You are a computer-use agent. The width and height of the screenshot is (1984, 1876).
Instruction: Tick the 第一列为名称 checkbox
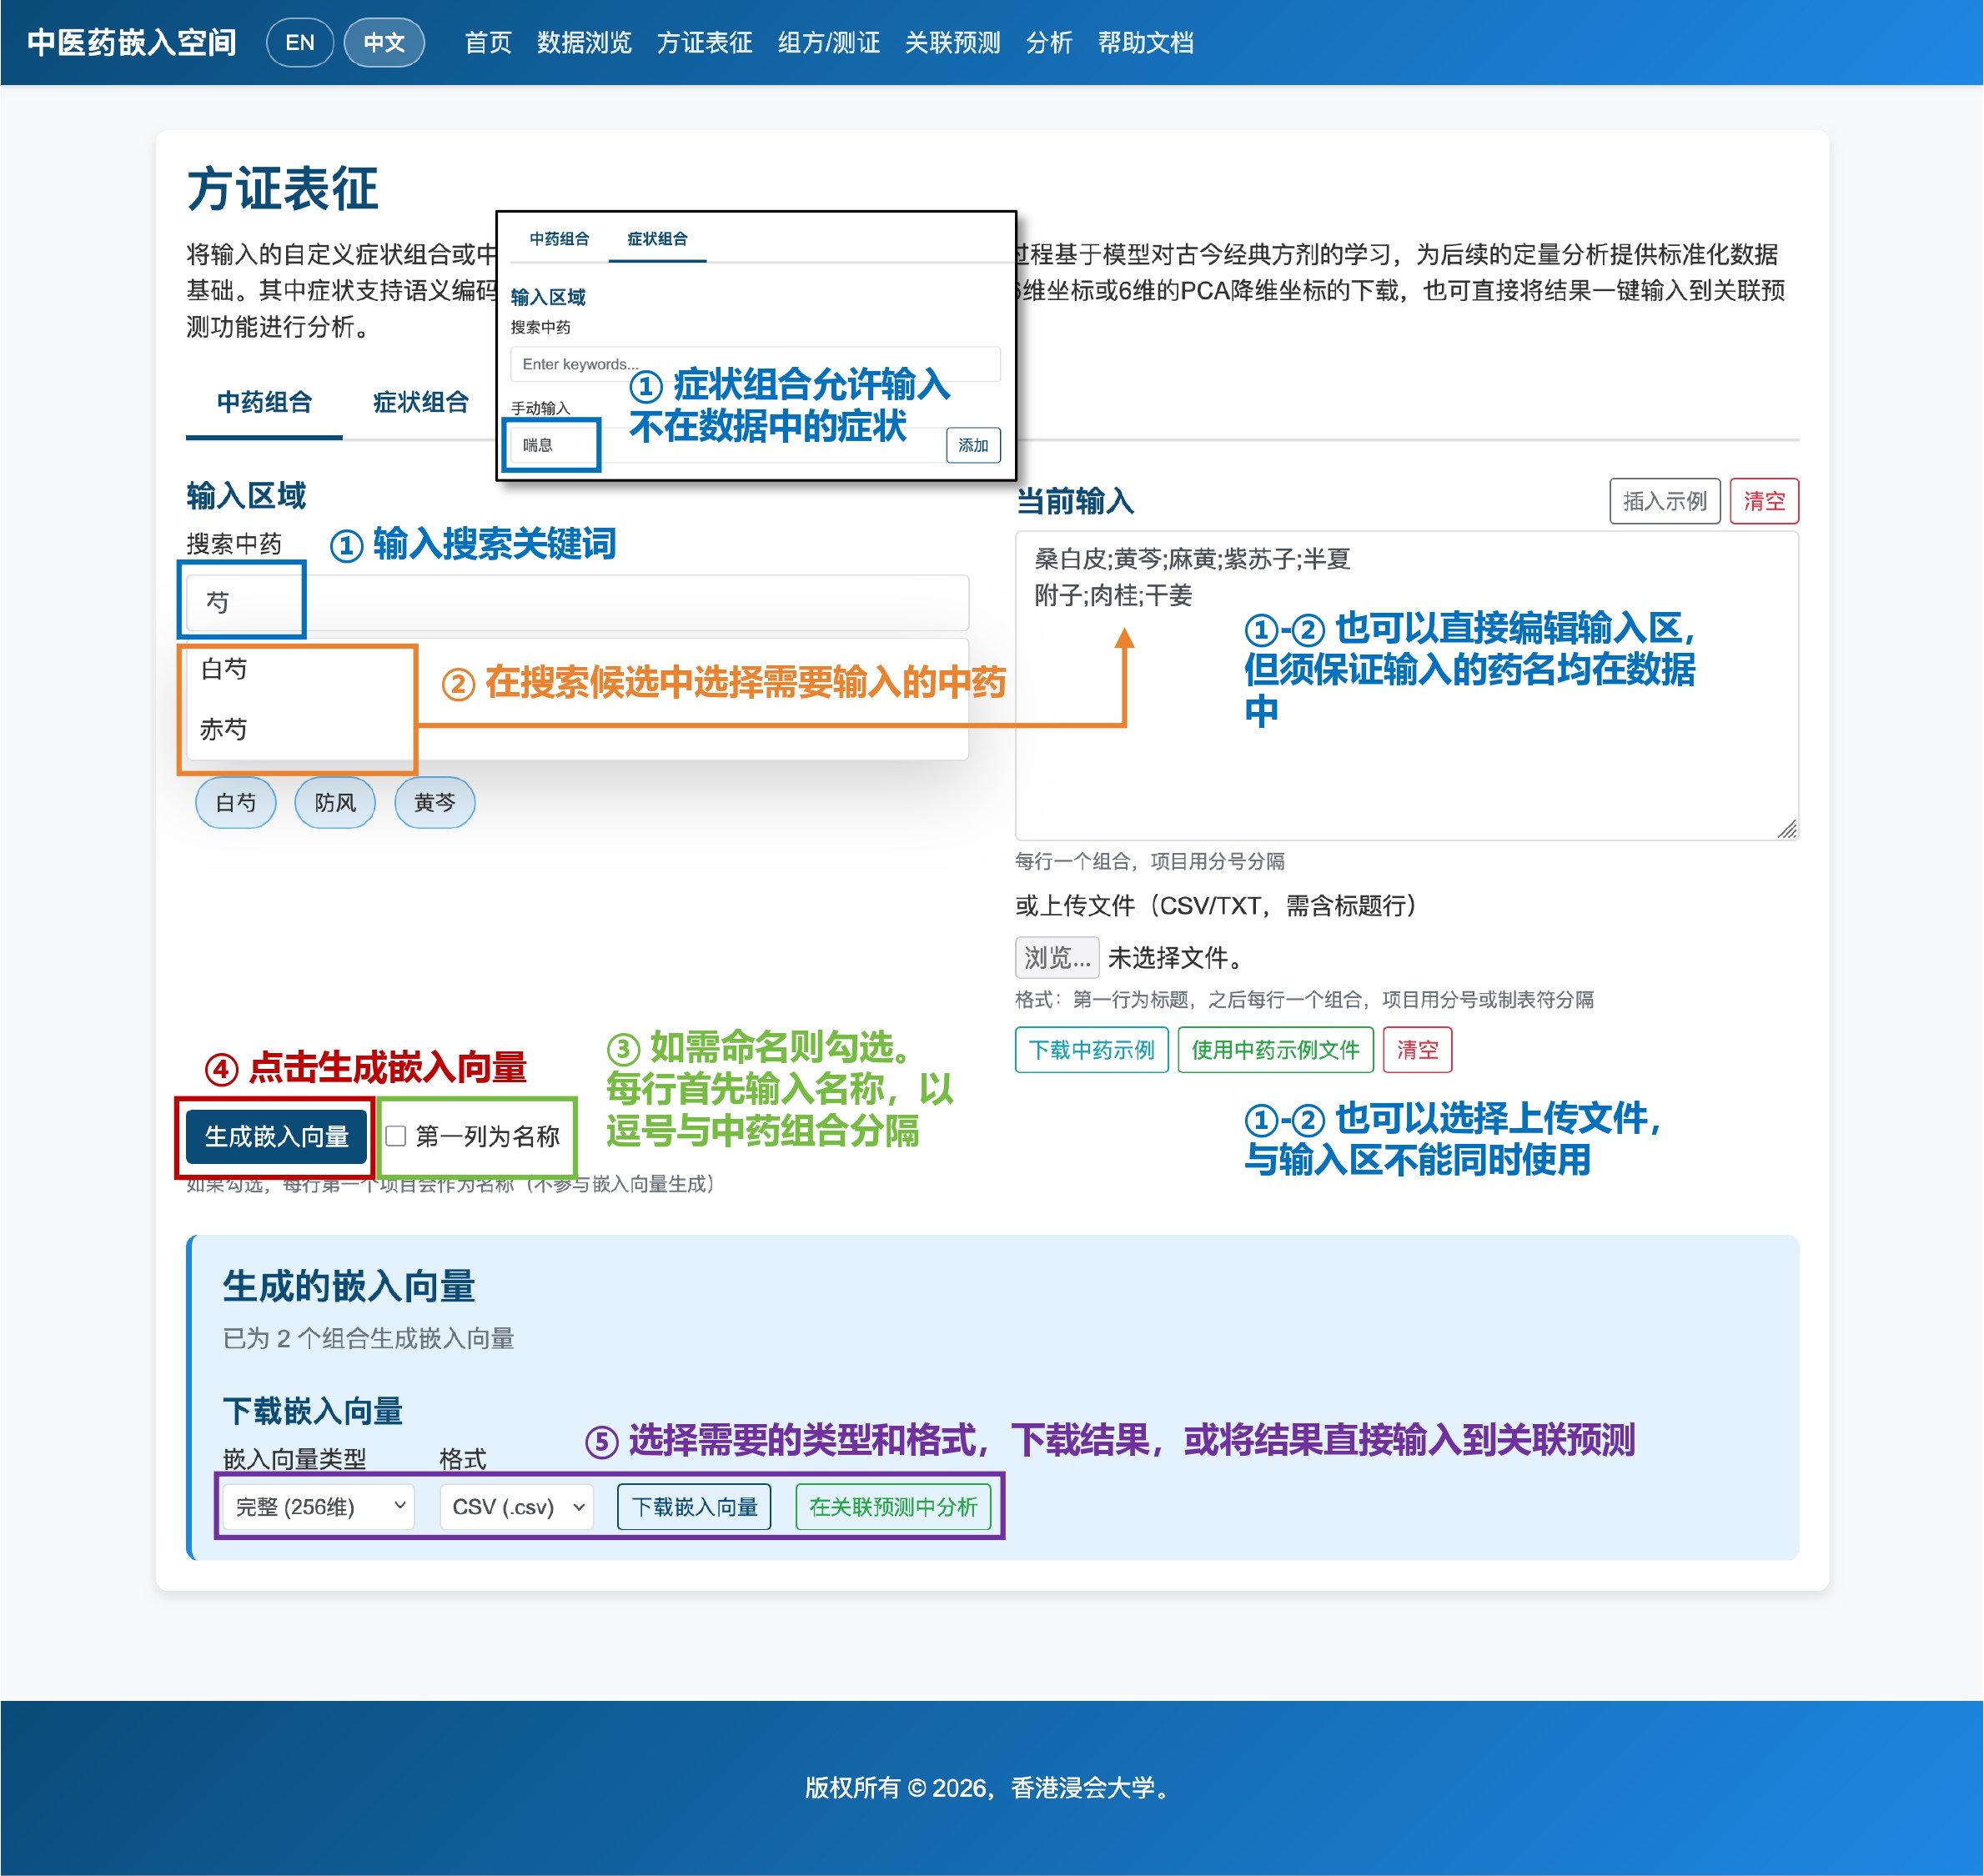pyautogui.click(x=396, y=1136)
